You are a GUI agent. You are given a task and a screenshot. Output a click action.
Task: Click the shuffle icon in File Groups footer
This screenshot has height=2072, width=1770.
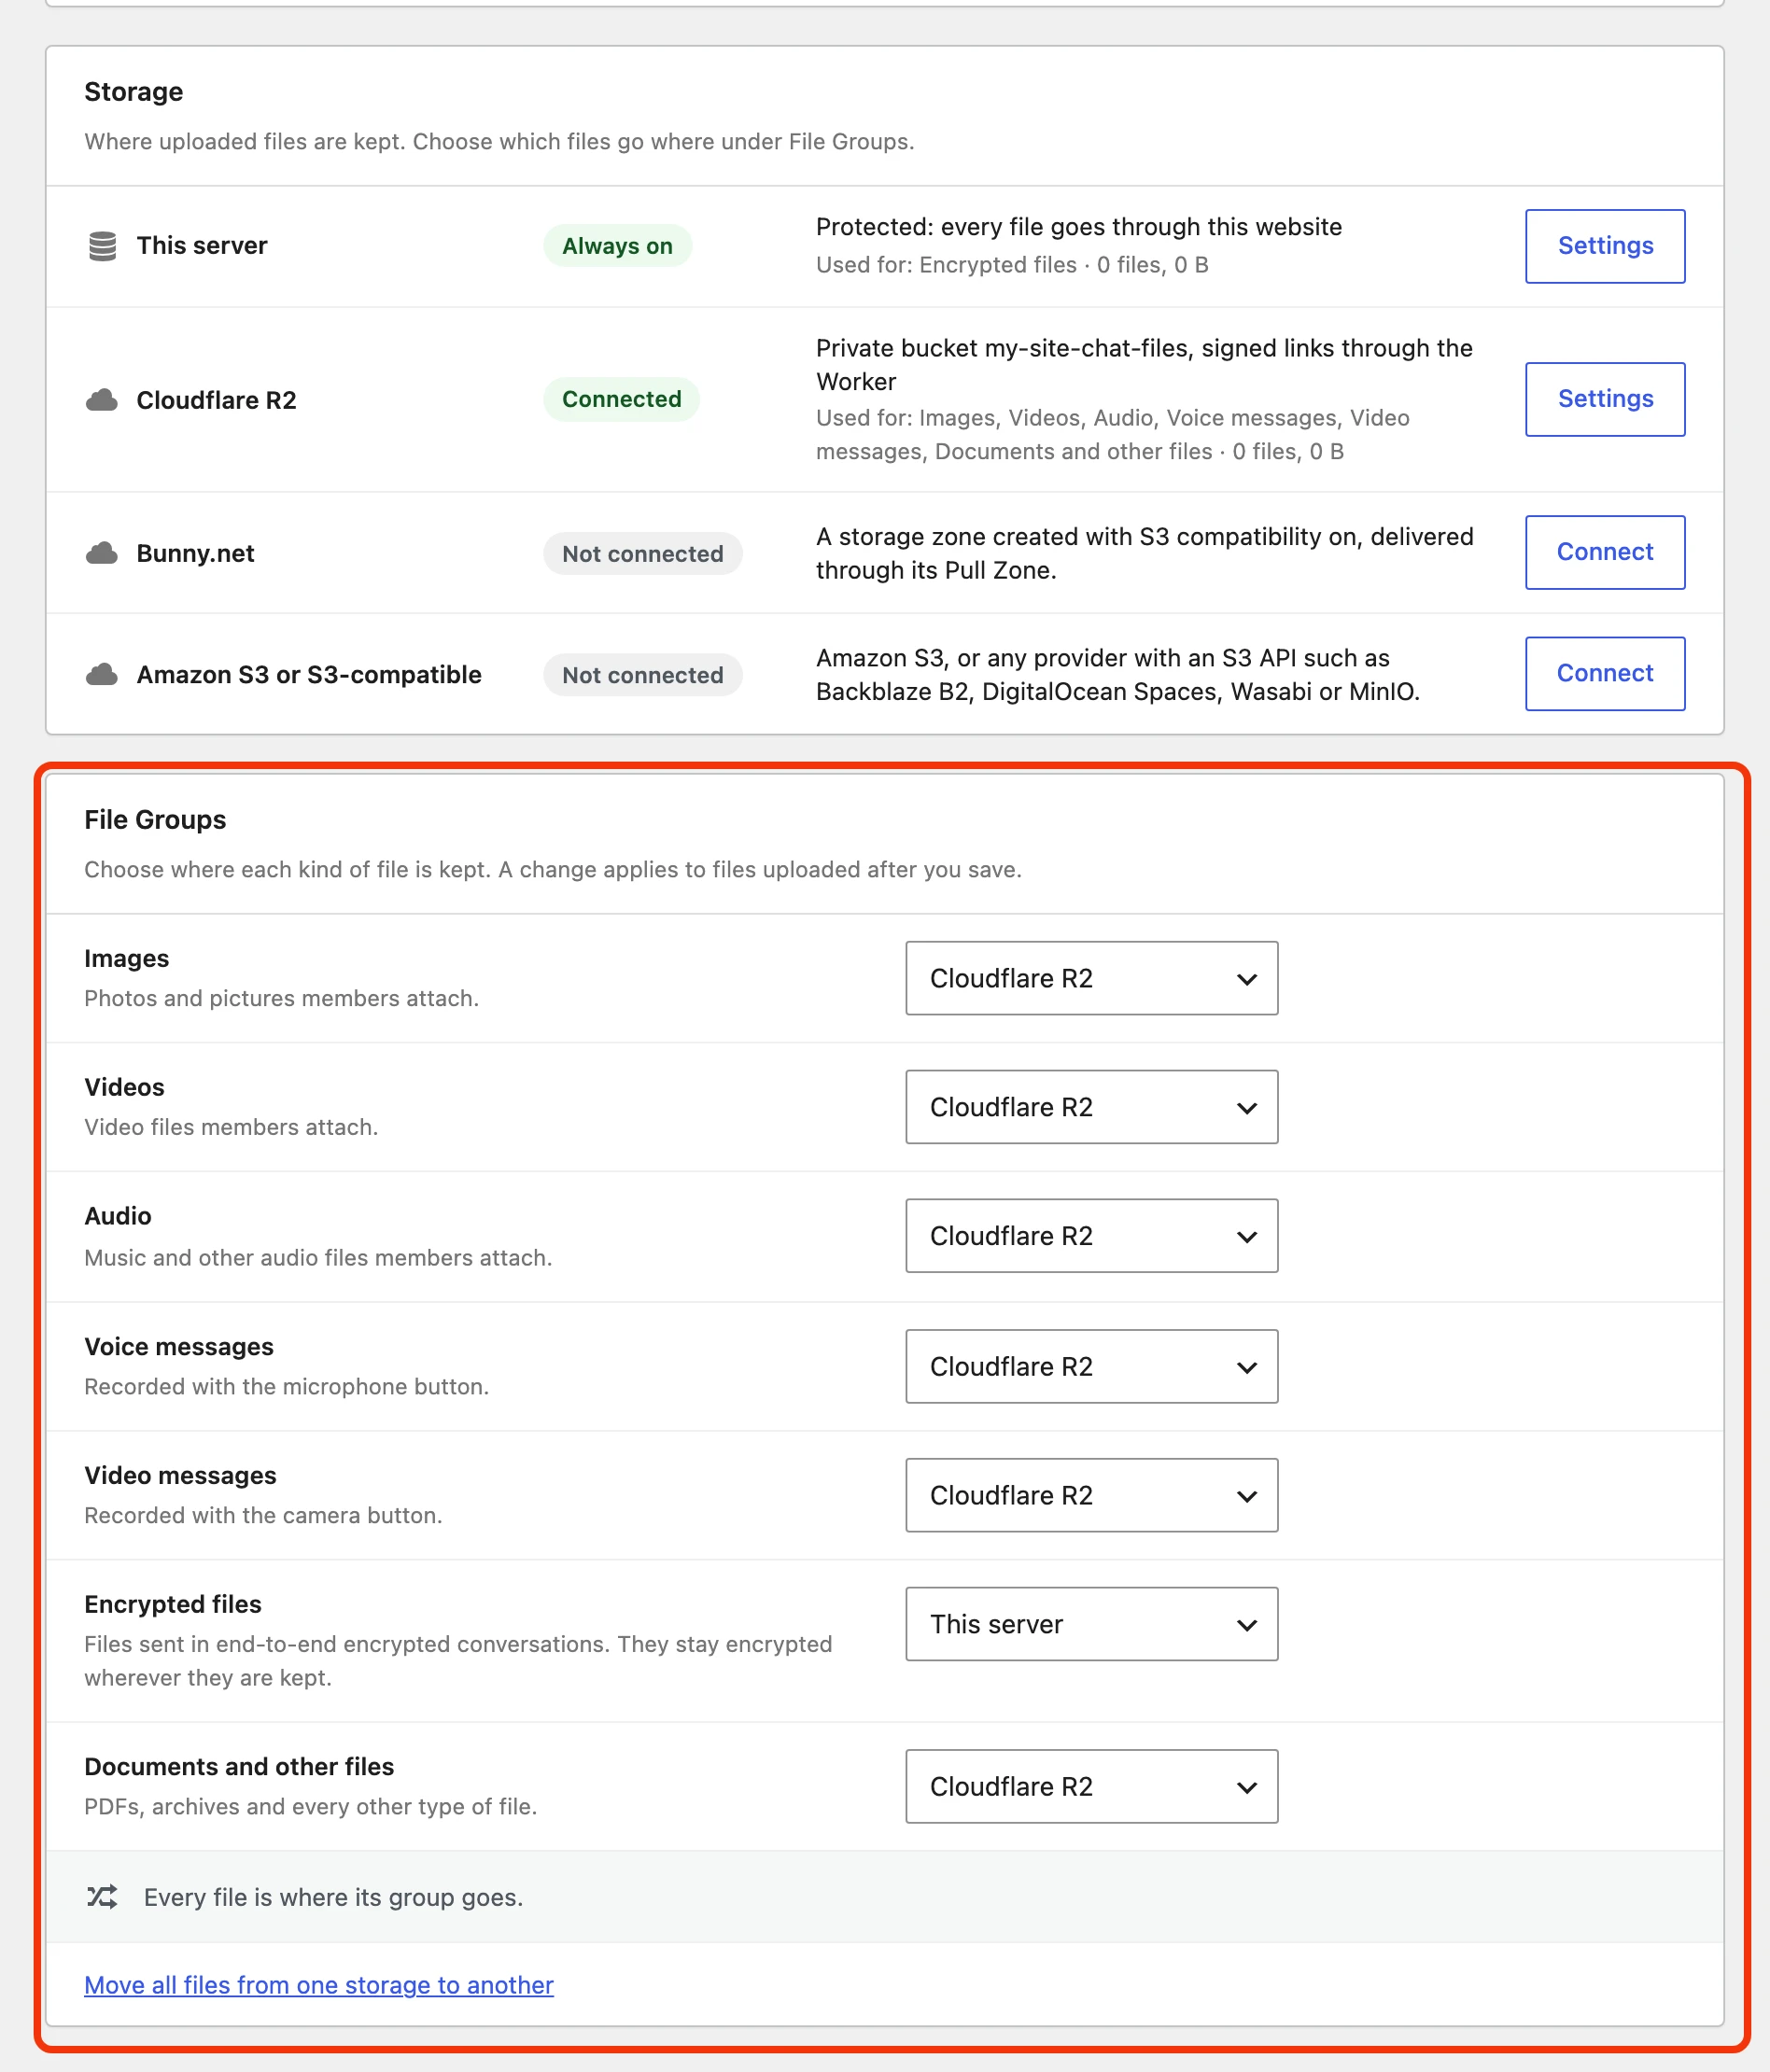(x=102, y=1897)
